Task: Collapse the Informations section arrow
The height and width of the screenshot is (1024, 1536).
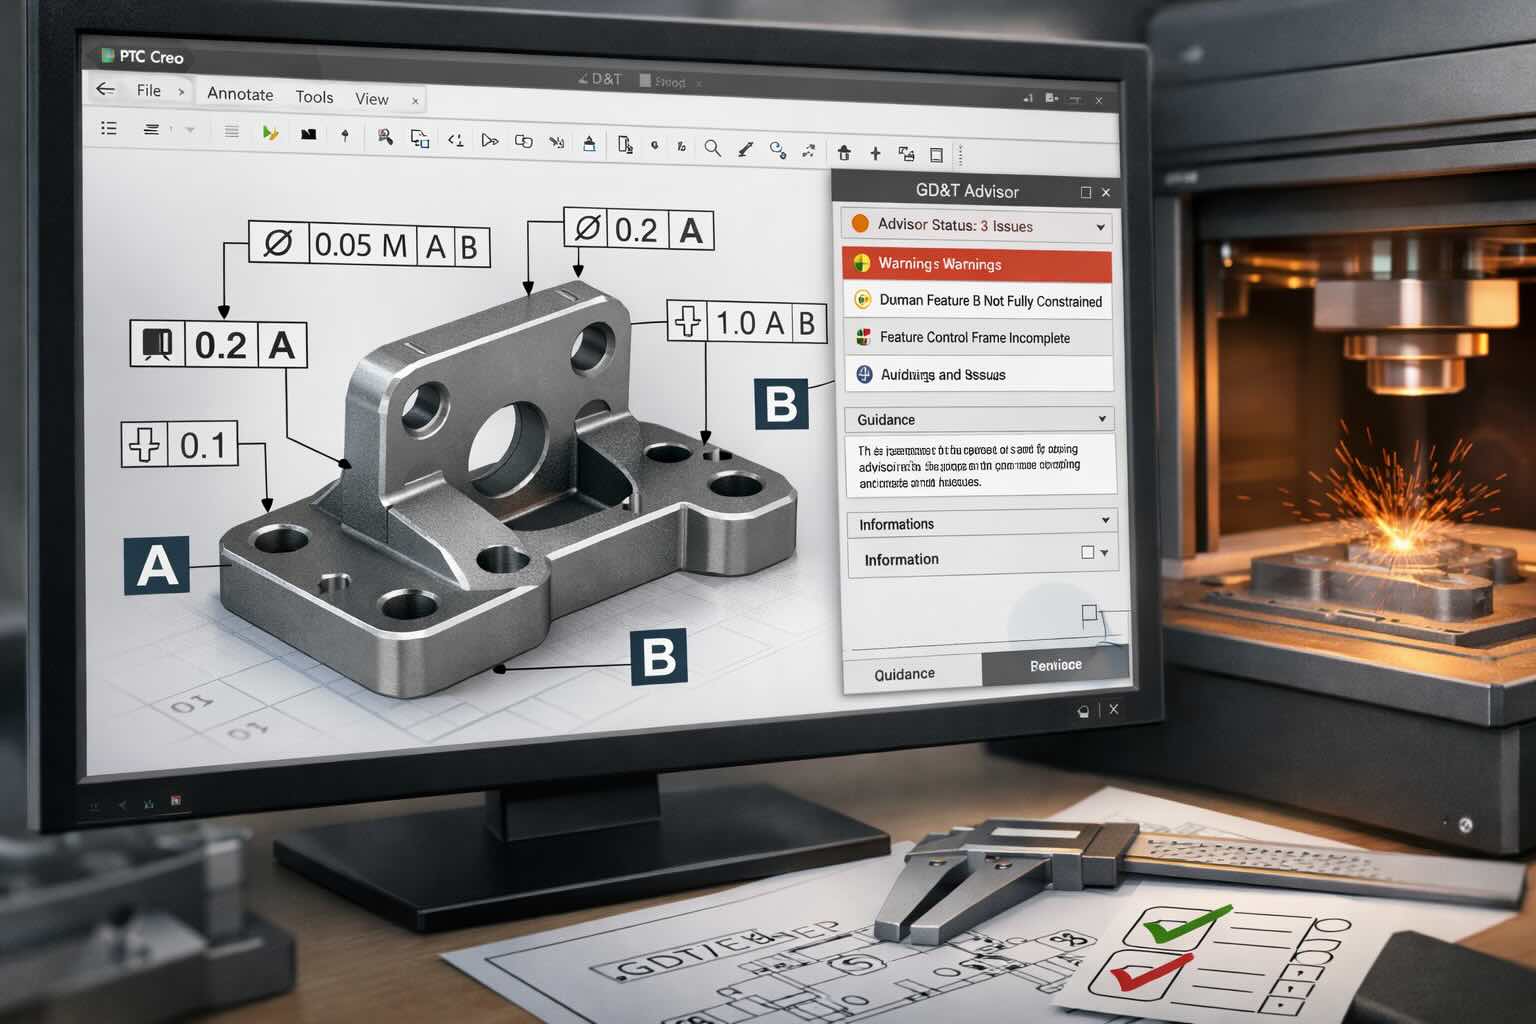Action: (x=1105, y=520)
